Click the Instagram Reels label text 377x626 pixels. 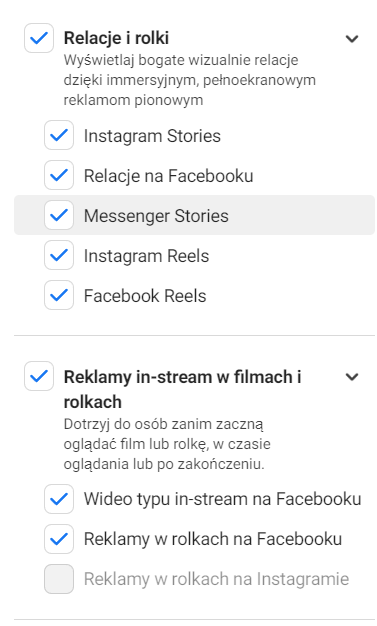pyautogui.click(x=146, y=256)
